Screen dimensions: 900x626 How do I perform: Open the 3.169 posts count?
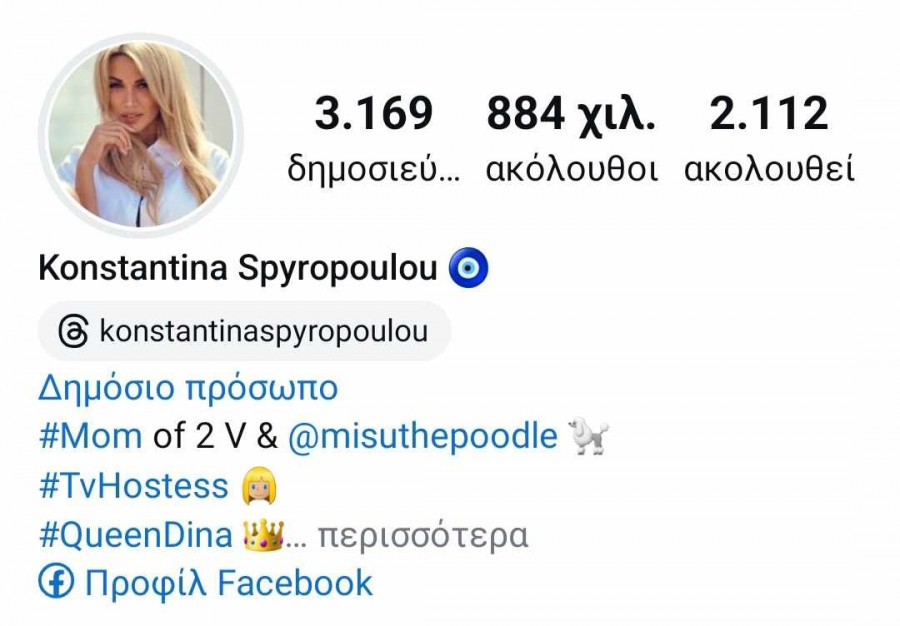tap(374, 138)
